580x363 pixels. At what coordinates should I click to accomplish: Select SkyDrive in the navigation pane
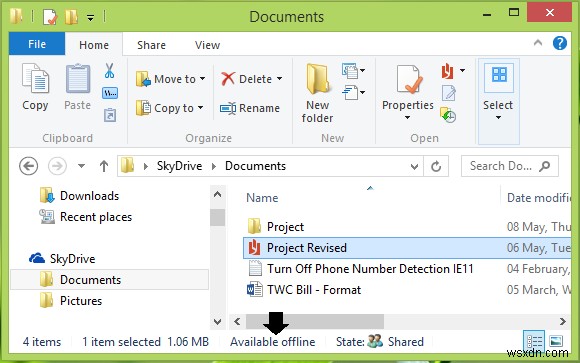point(62,259)
